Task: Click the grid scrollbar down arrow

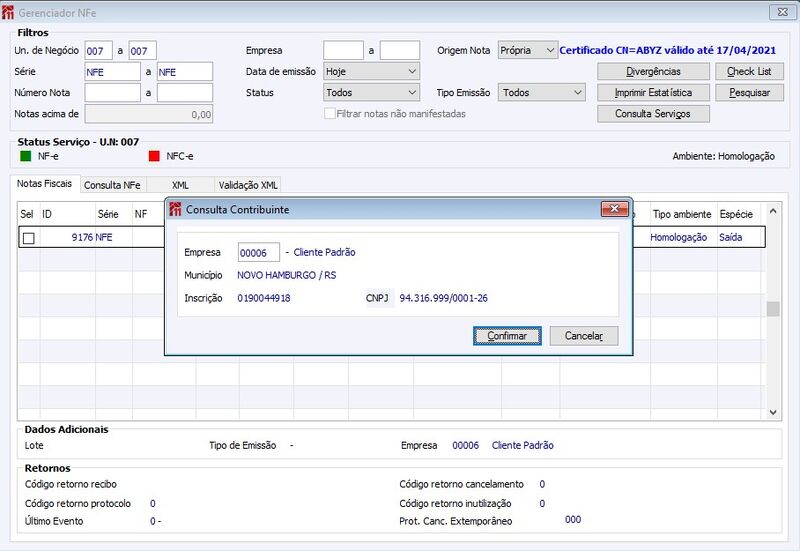Action: click(773, 412)
